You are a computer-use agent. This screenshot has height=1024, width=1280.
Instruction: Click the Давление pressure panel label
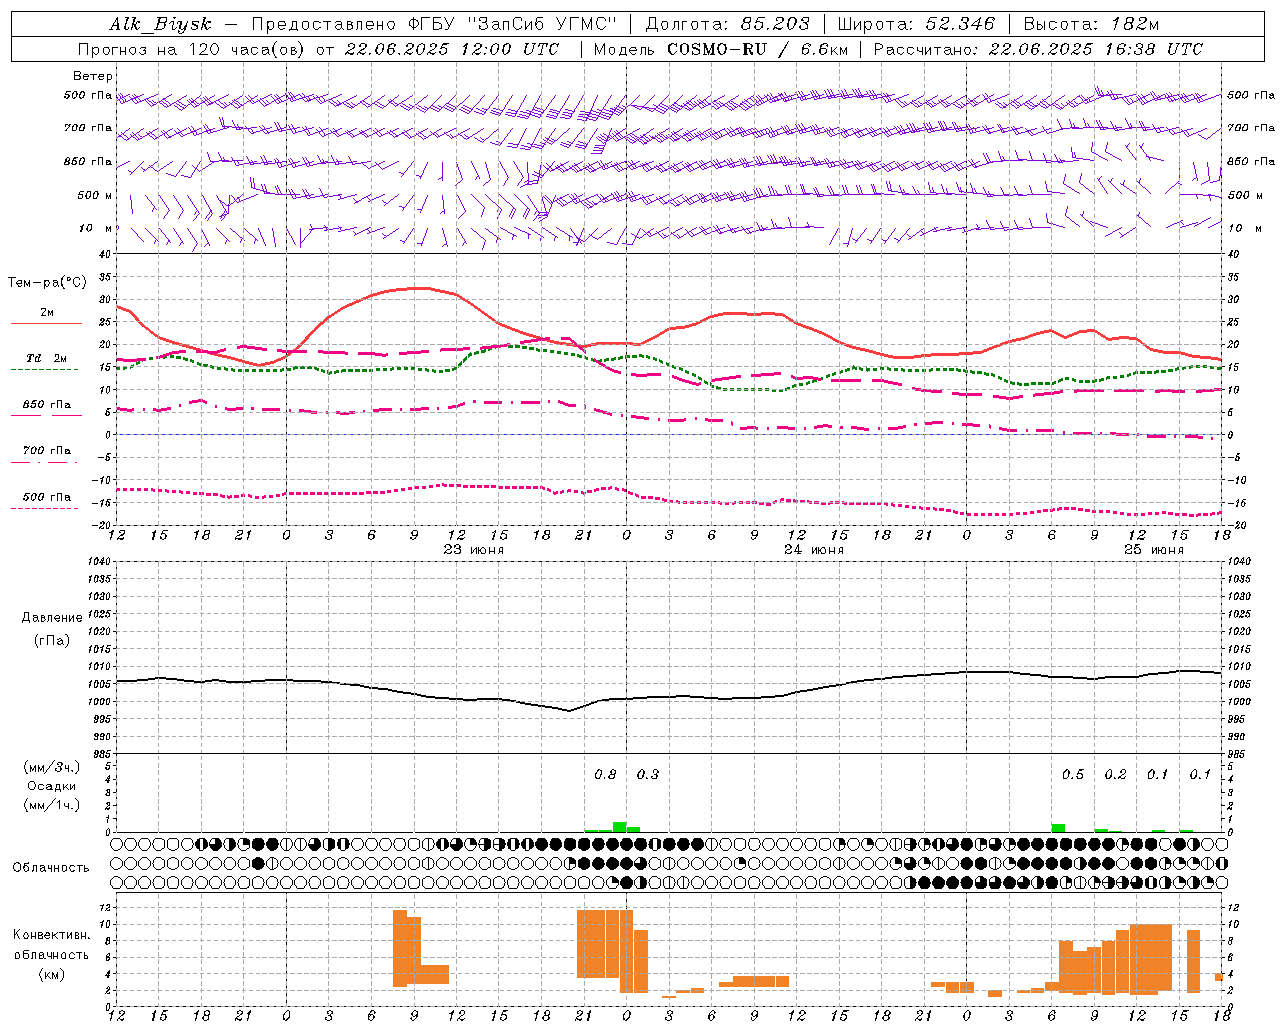click(x=52, y=618)
